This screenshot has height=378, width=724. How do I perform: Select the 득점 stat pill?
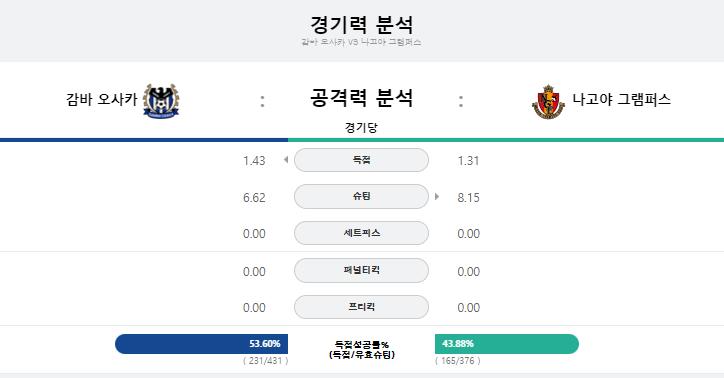point(361,160)
